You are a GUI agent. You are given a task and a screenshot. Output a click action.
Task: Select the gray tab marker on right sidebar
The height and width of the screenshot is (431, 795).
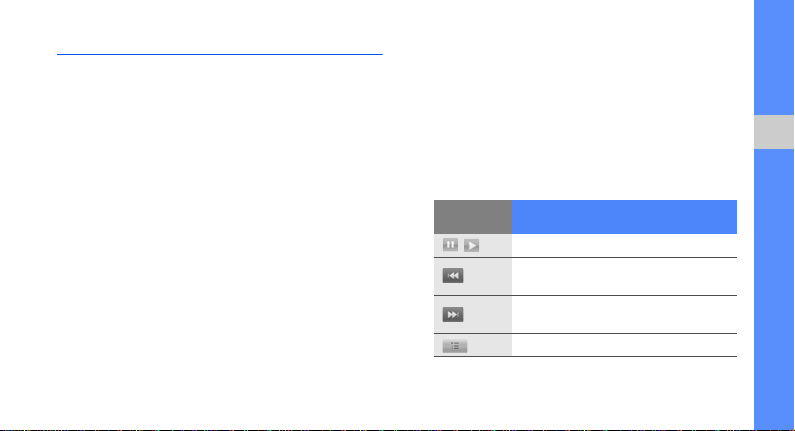click(774, 132)
